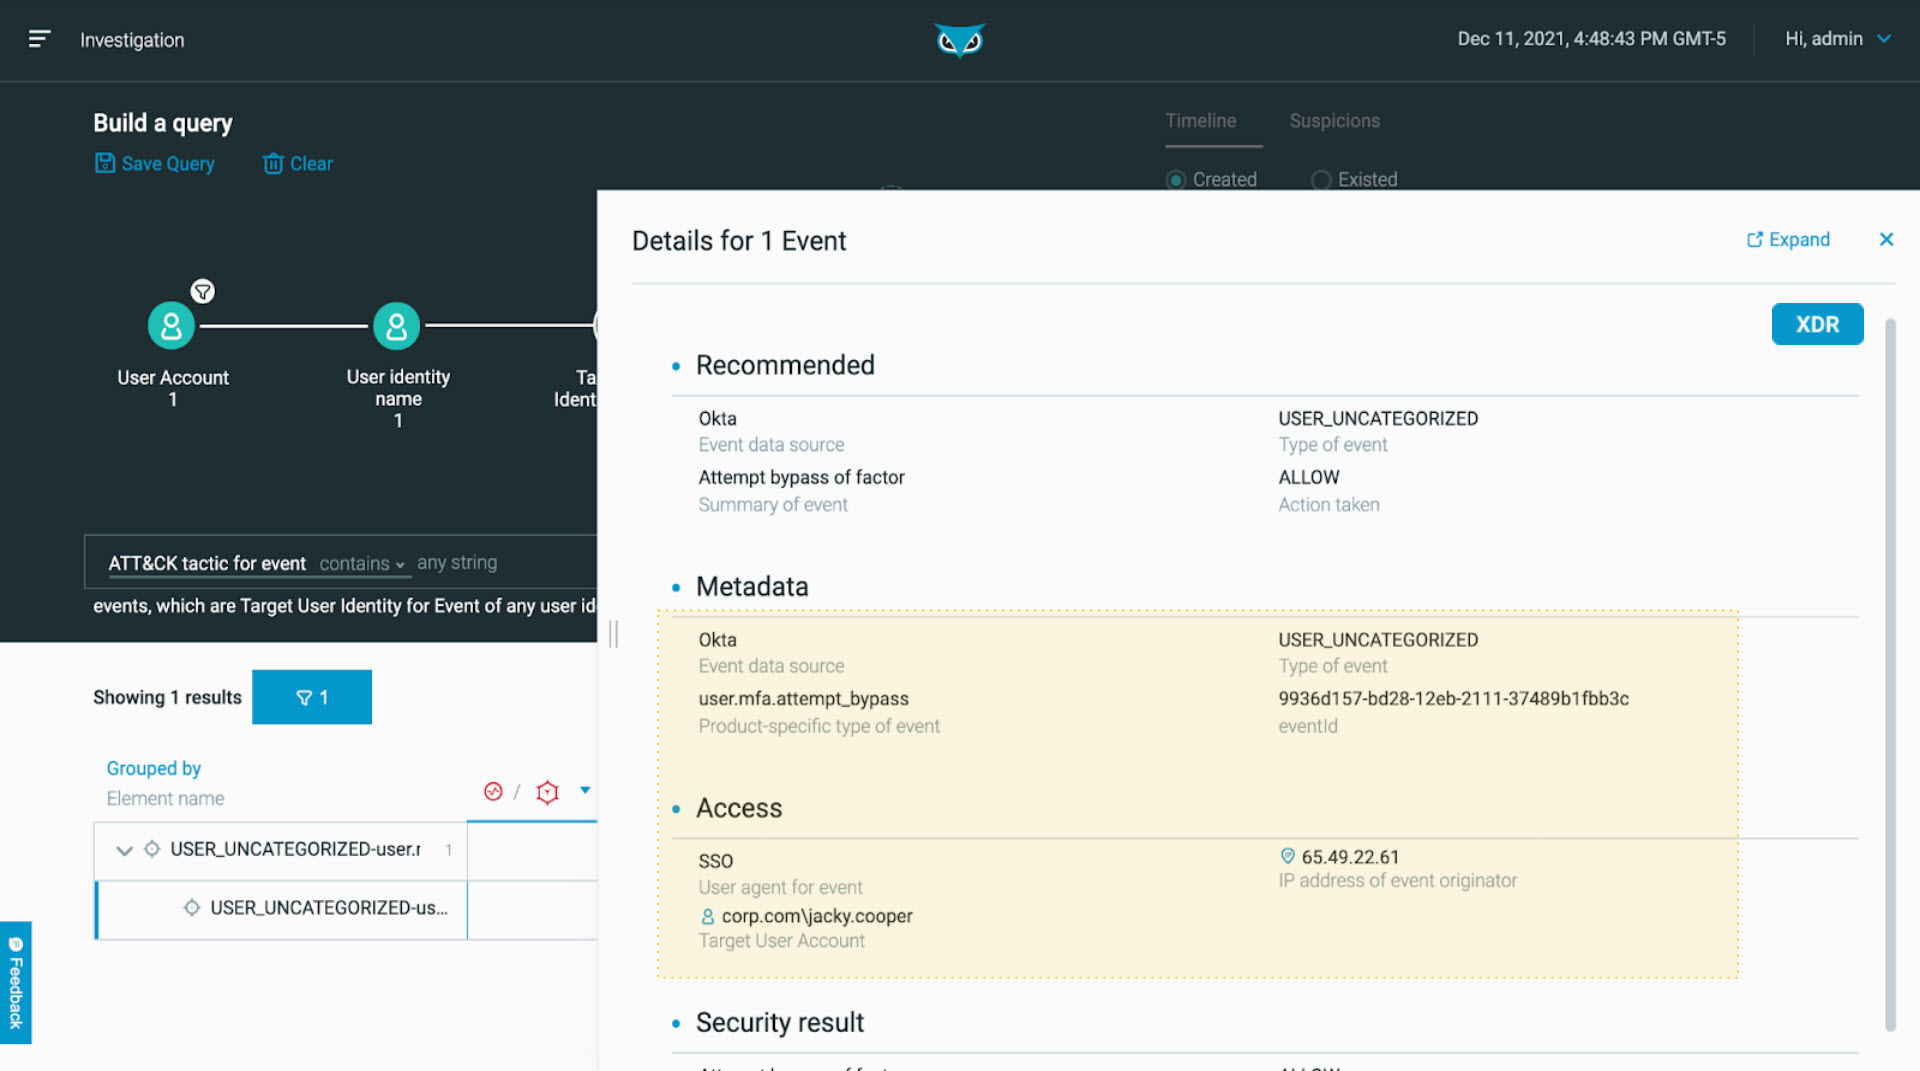Click the ATT&CK tactic for event label
1920x1071 pixels.
coord(207,564)
